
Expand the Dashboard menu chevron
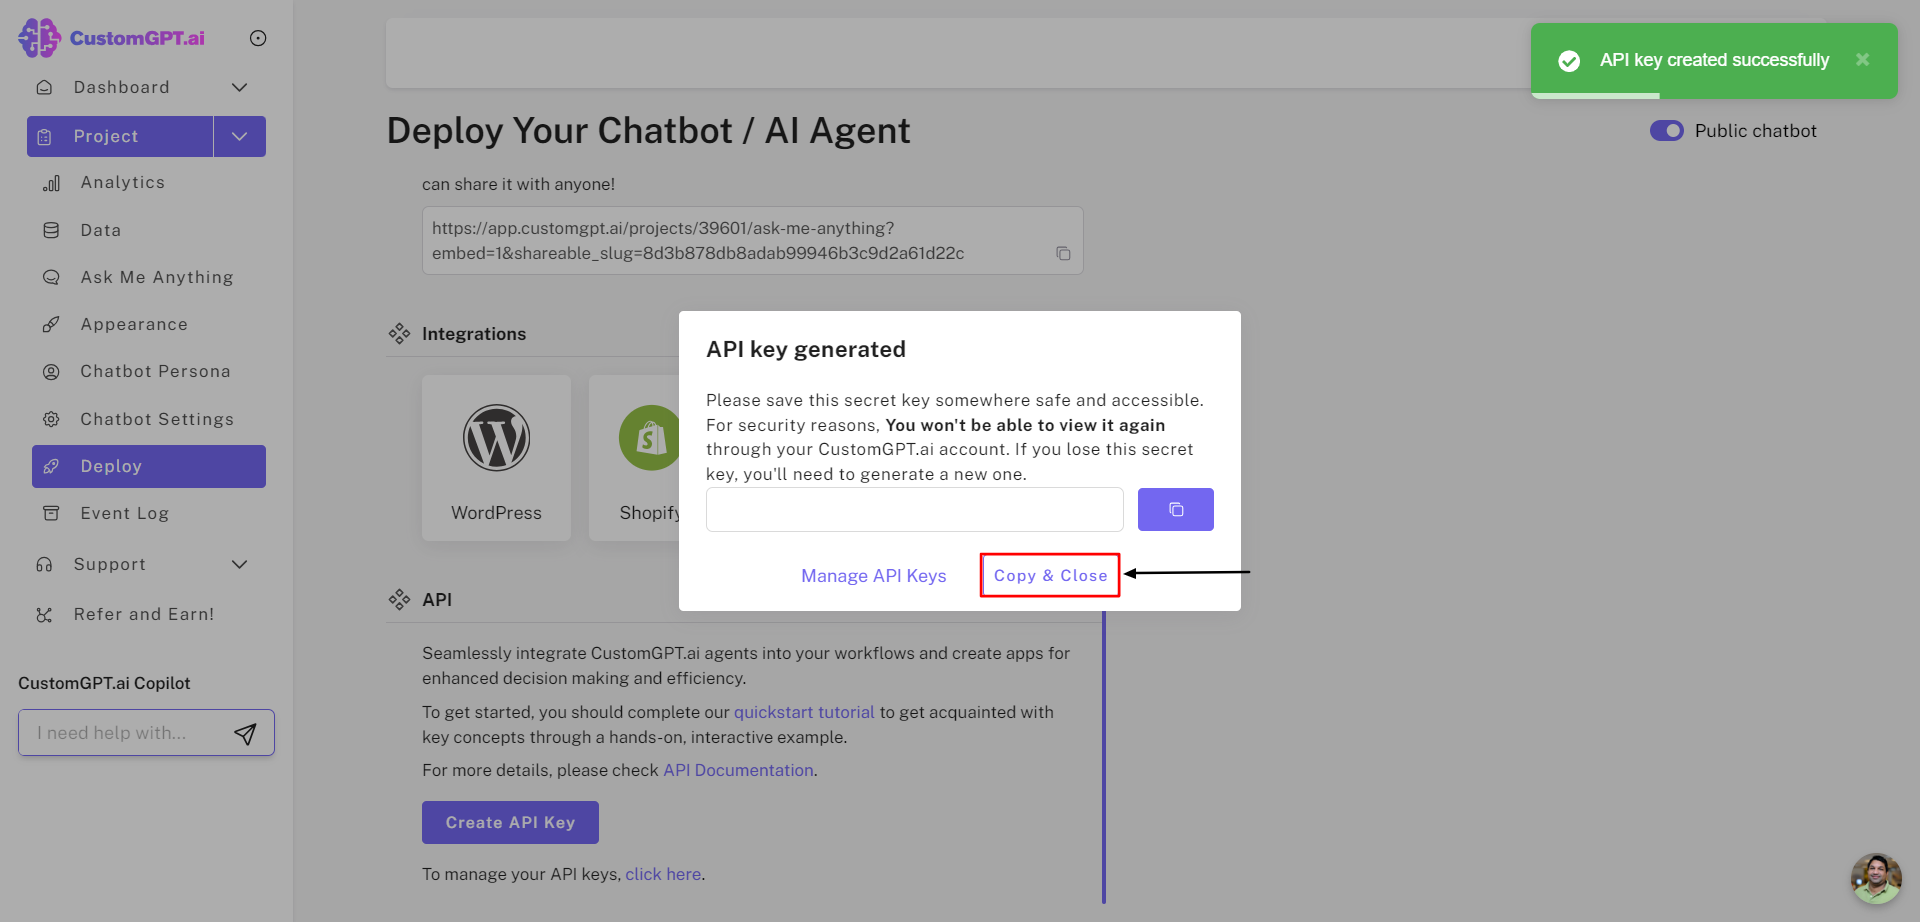(x=240, y=87)
